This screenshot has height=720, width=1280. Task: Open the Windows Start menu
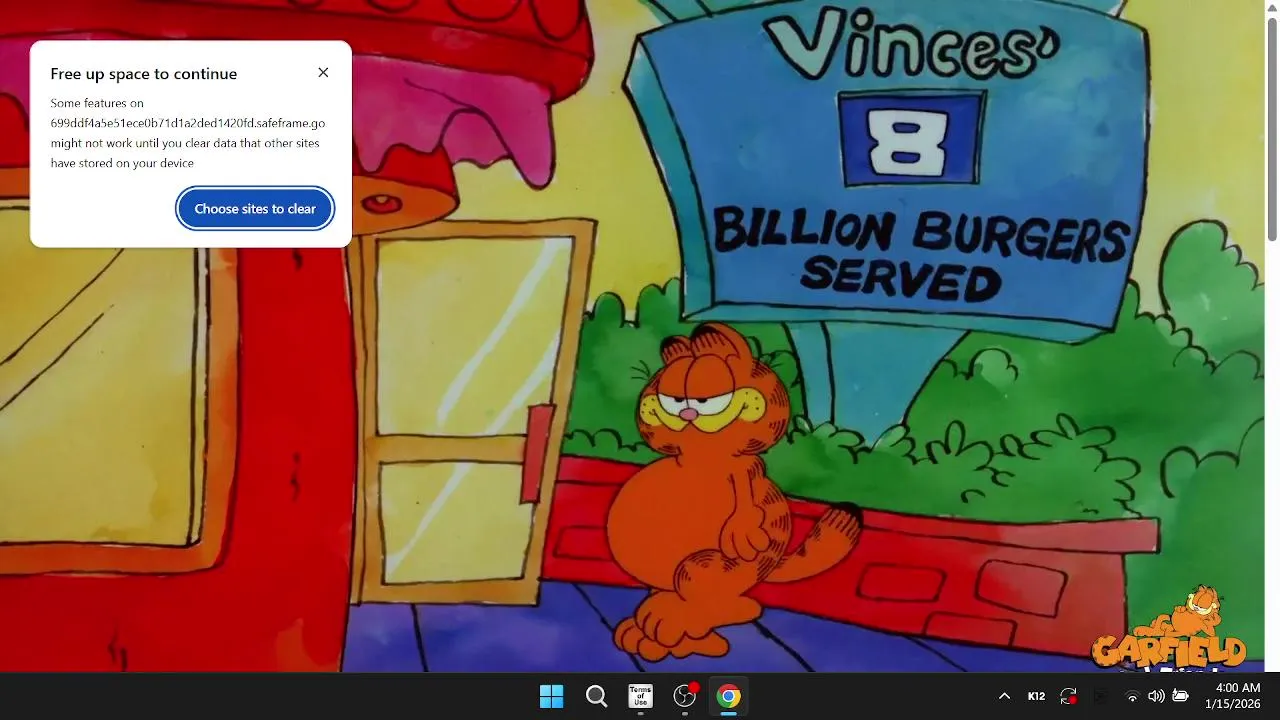coord(551,696)
